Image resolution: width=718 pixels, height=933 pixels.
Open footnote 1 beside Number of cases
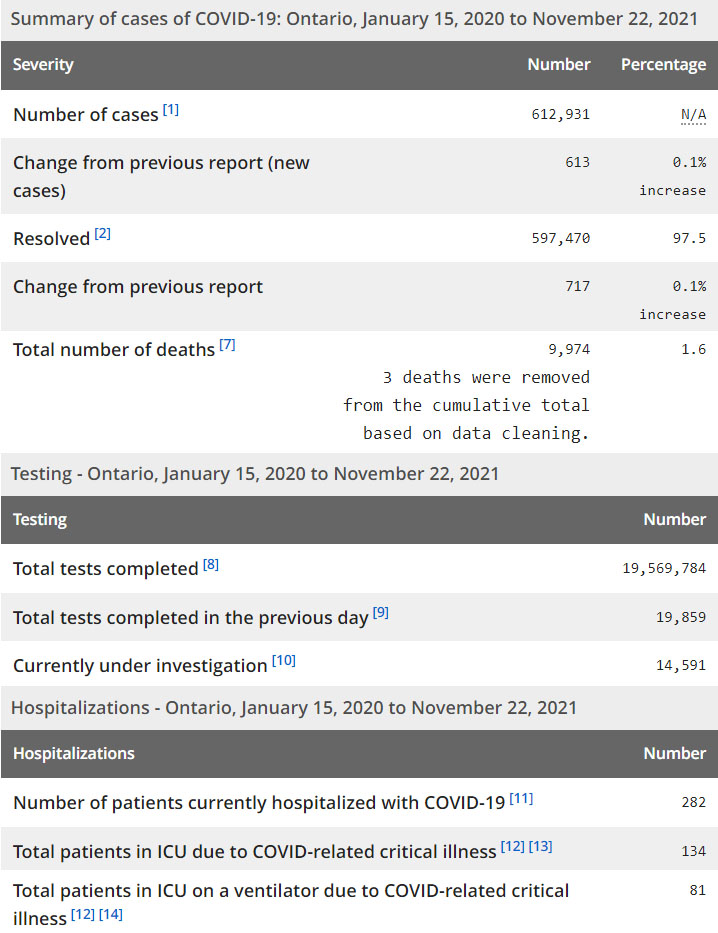171,109
